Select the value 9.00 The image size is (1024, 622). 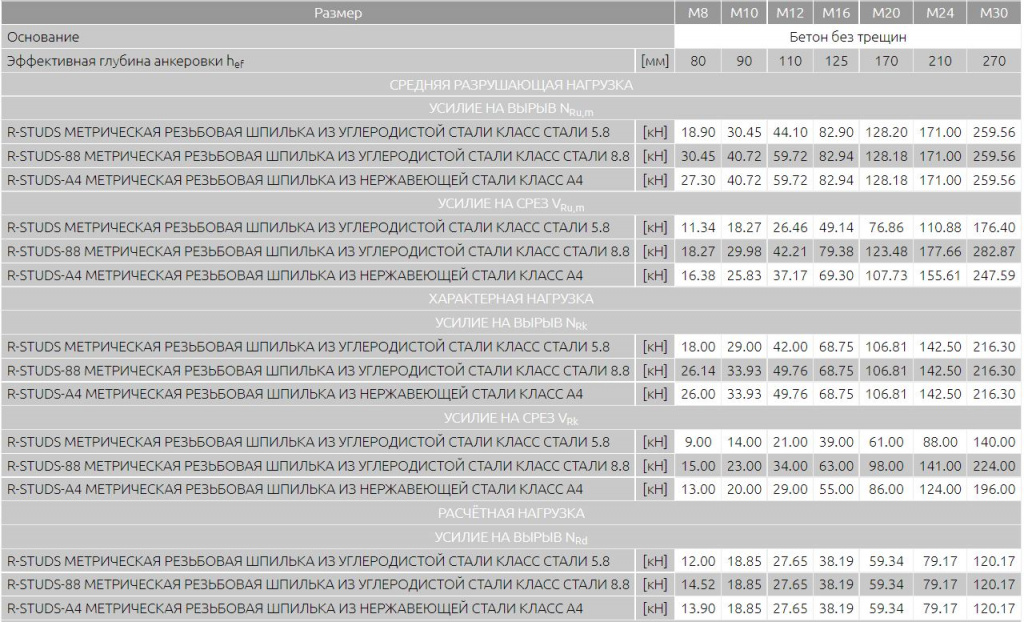tap(697, 442)
